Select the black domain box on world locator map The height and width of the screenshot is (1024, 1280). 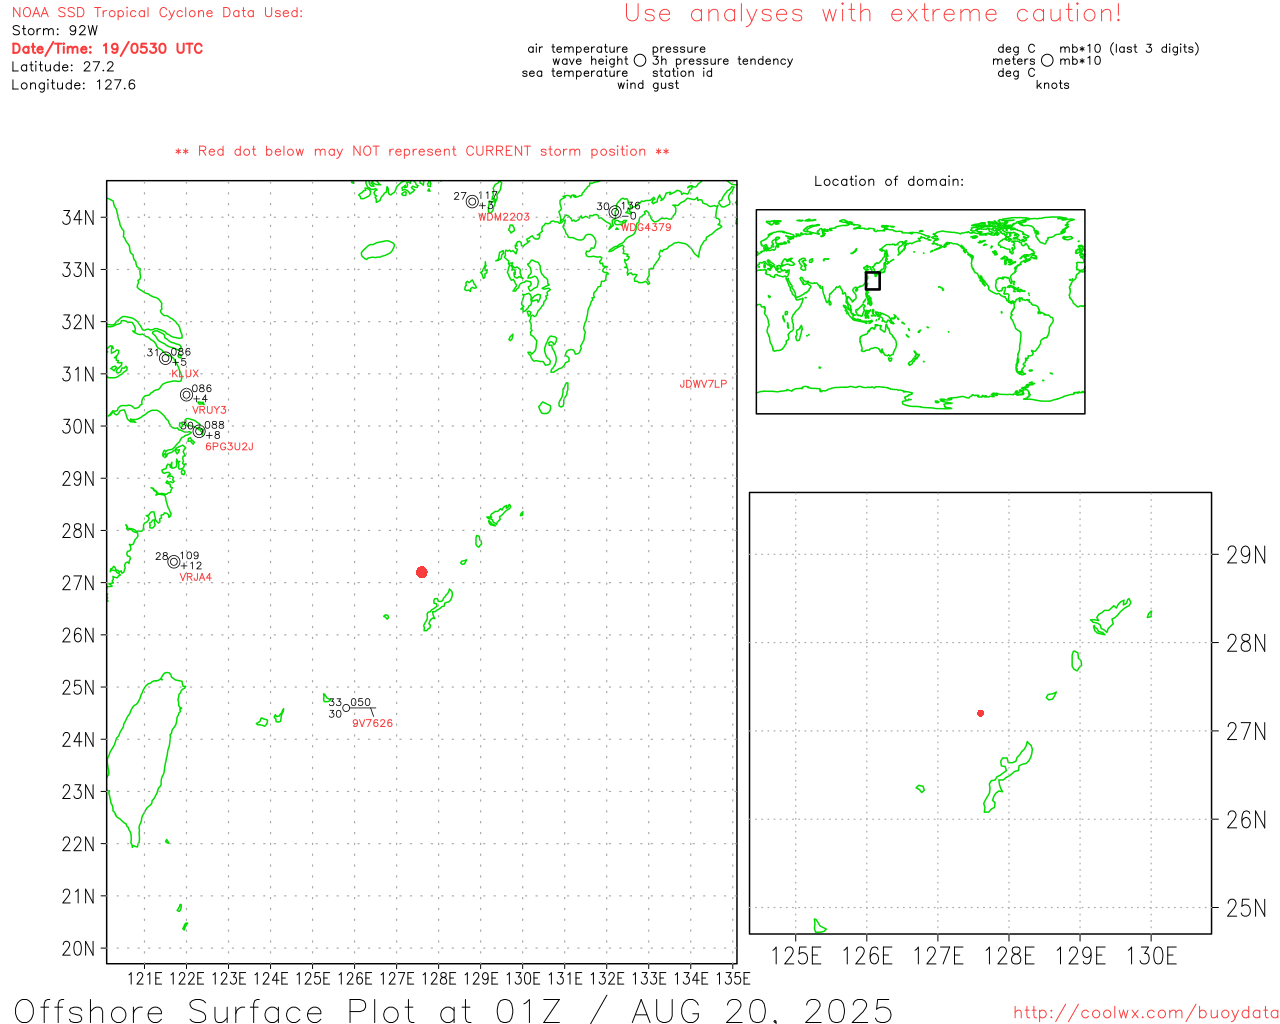[872, 281]
